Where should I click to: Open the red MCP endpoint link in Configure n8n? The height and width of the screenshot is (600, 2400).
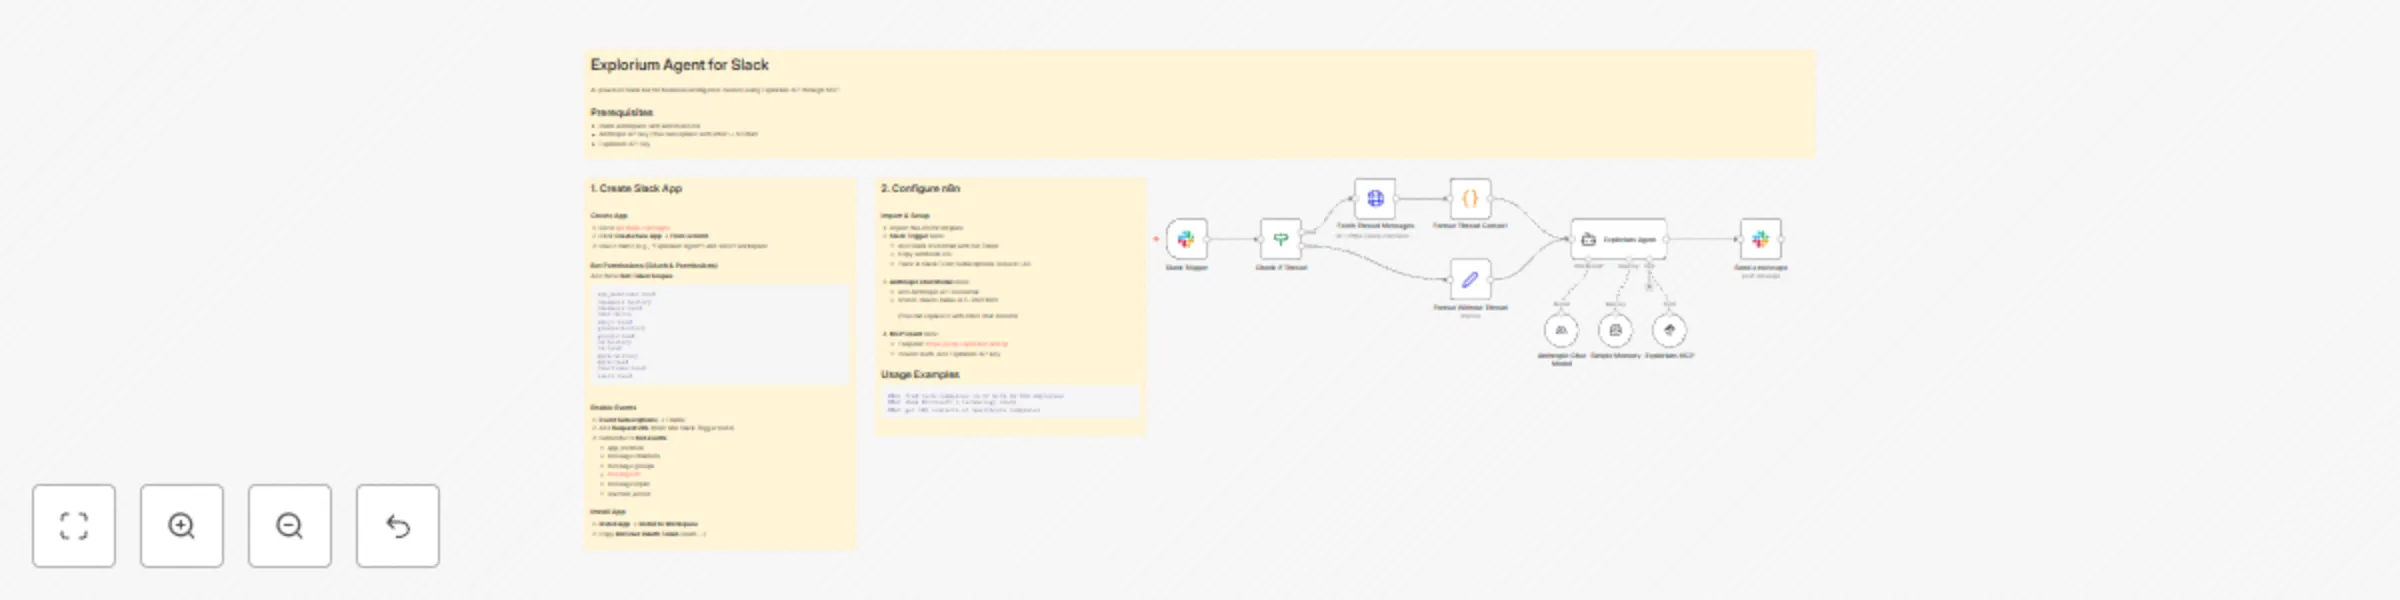point(966,344)
